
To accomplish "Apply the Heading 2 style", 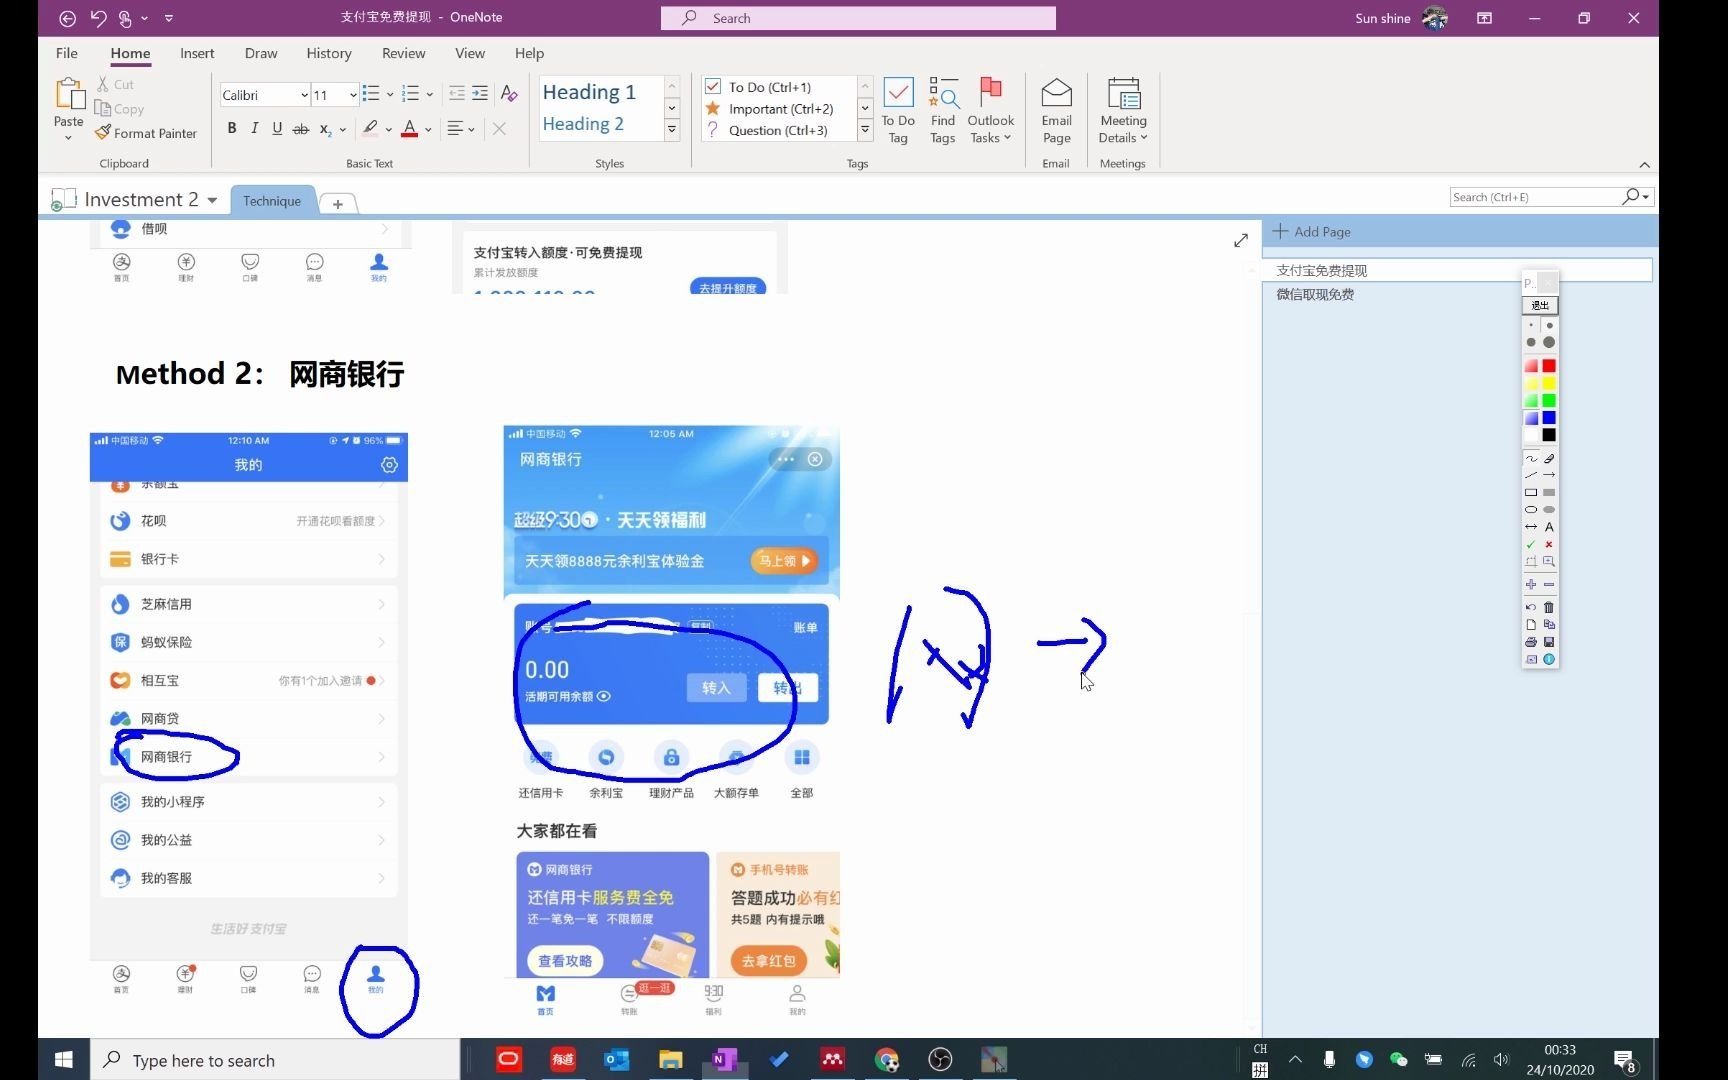I will coord(583,124).
